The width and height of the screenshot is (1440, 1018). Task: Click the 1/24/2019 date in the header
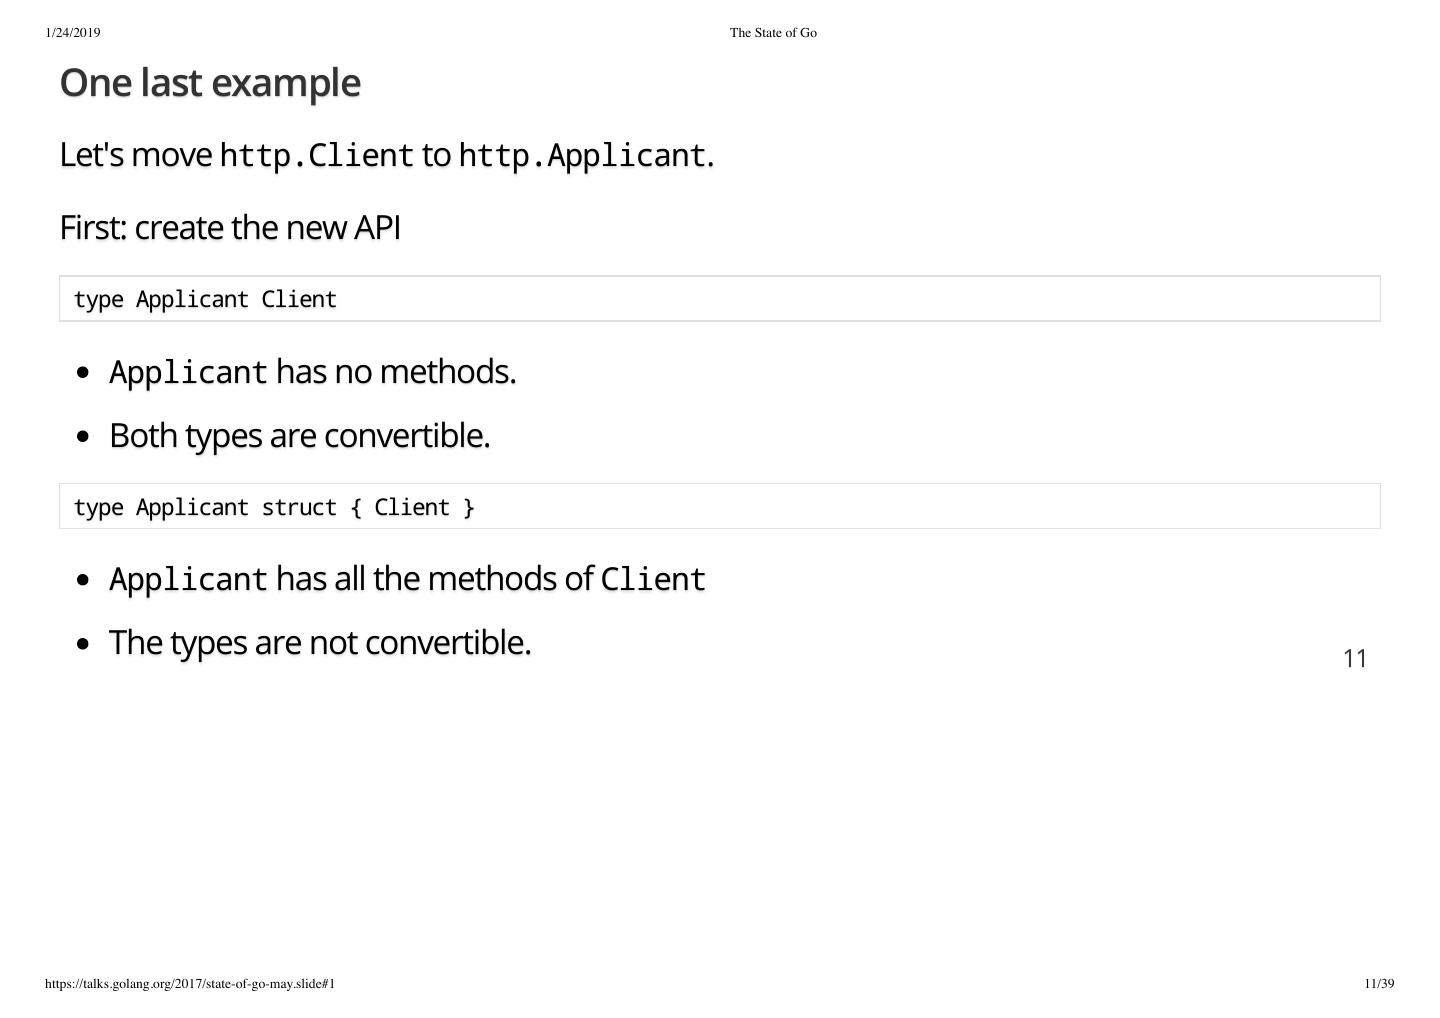coord(73,33)
